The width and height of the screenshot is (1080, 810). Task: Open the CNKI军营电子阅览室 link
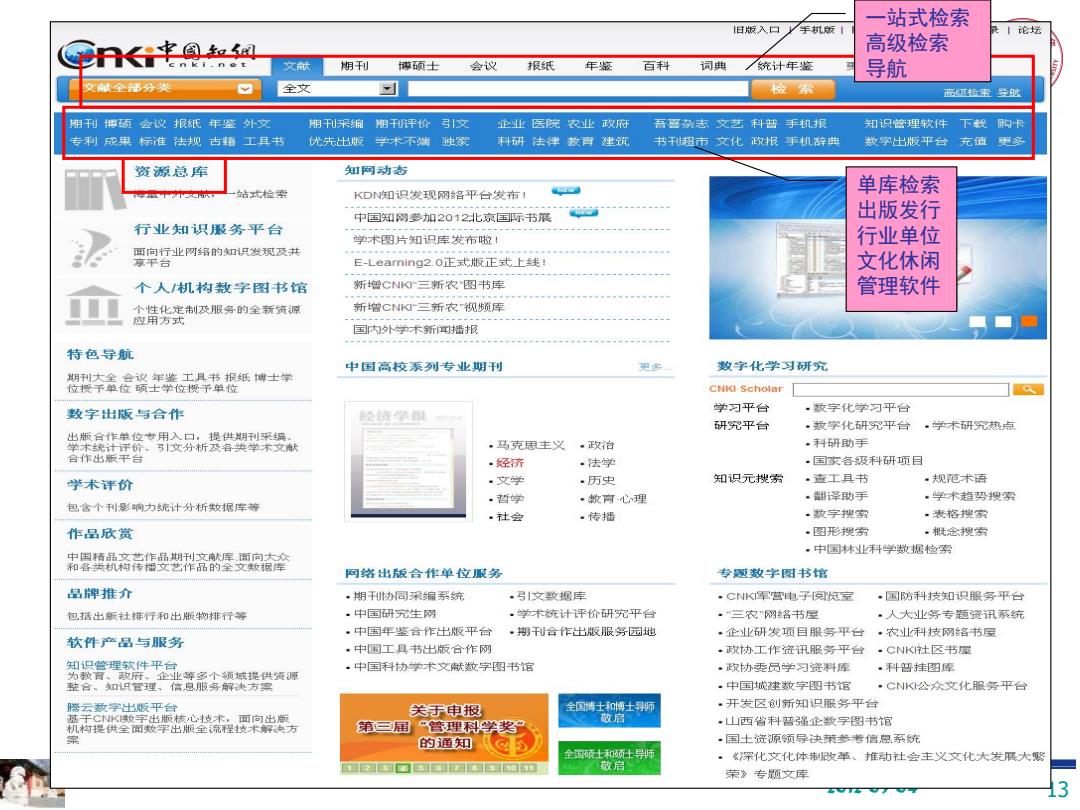click(790, 596)
